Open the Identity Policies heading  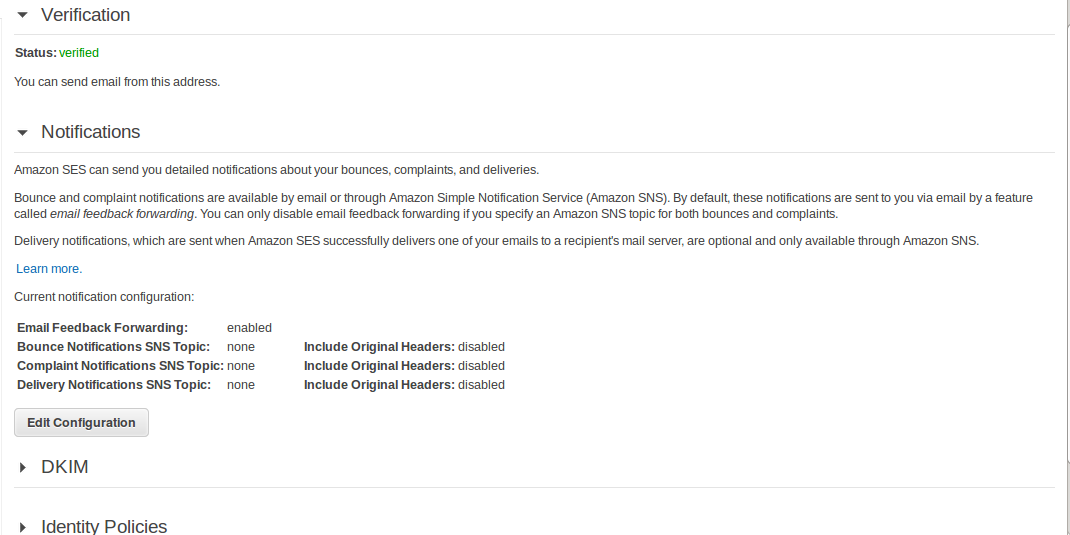point(104,526)
